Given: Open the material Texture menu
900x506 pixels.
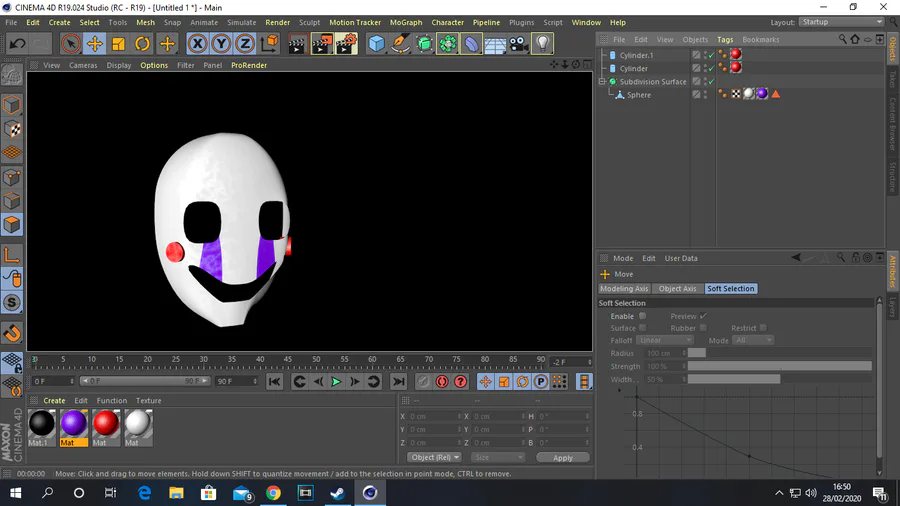Looking at the screenshot, I should coord(149,400).
